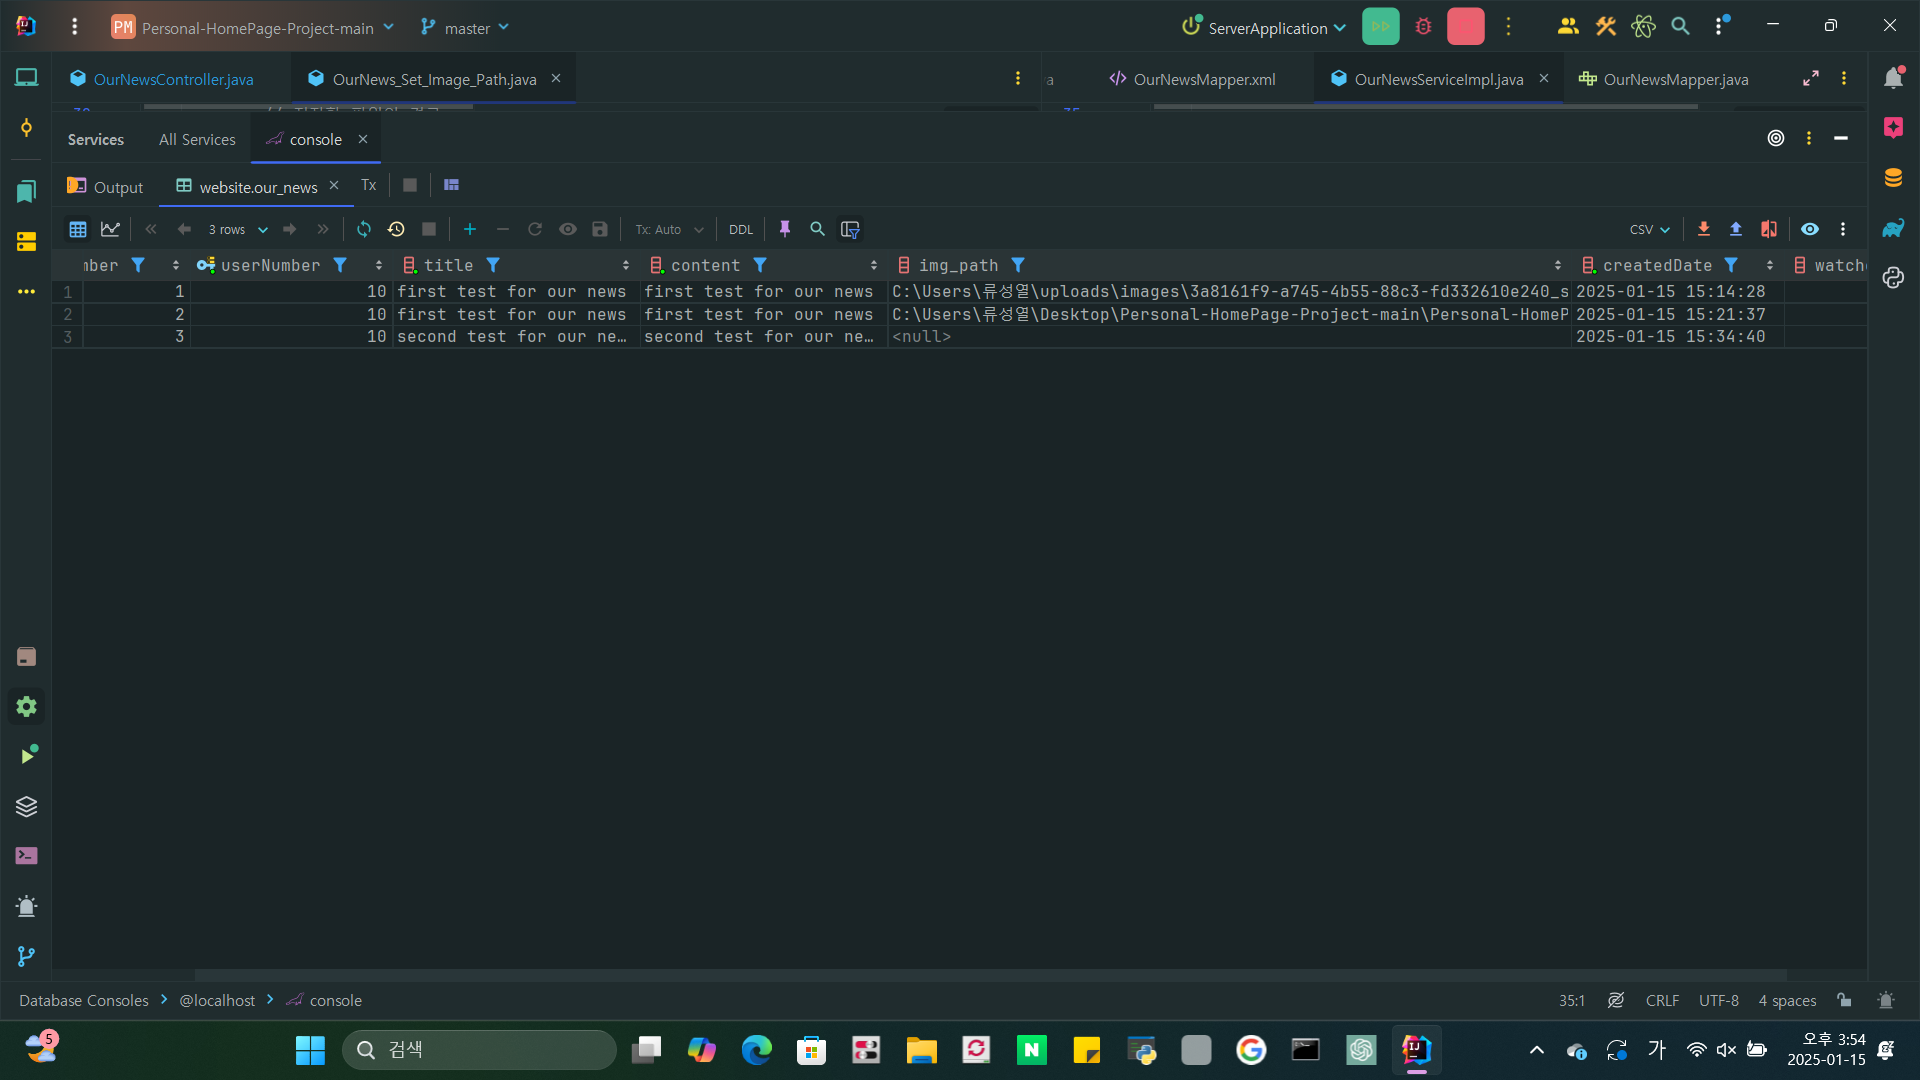Open the Database tool window icon
The height and width of the screenshot is (1080, 1920).
1893,178
